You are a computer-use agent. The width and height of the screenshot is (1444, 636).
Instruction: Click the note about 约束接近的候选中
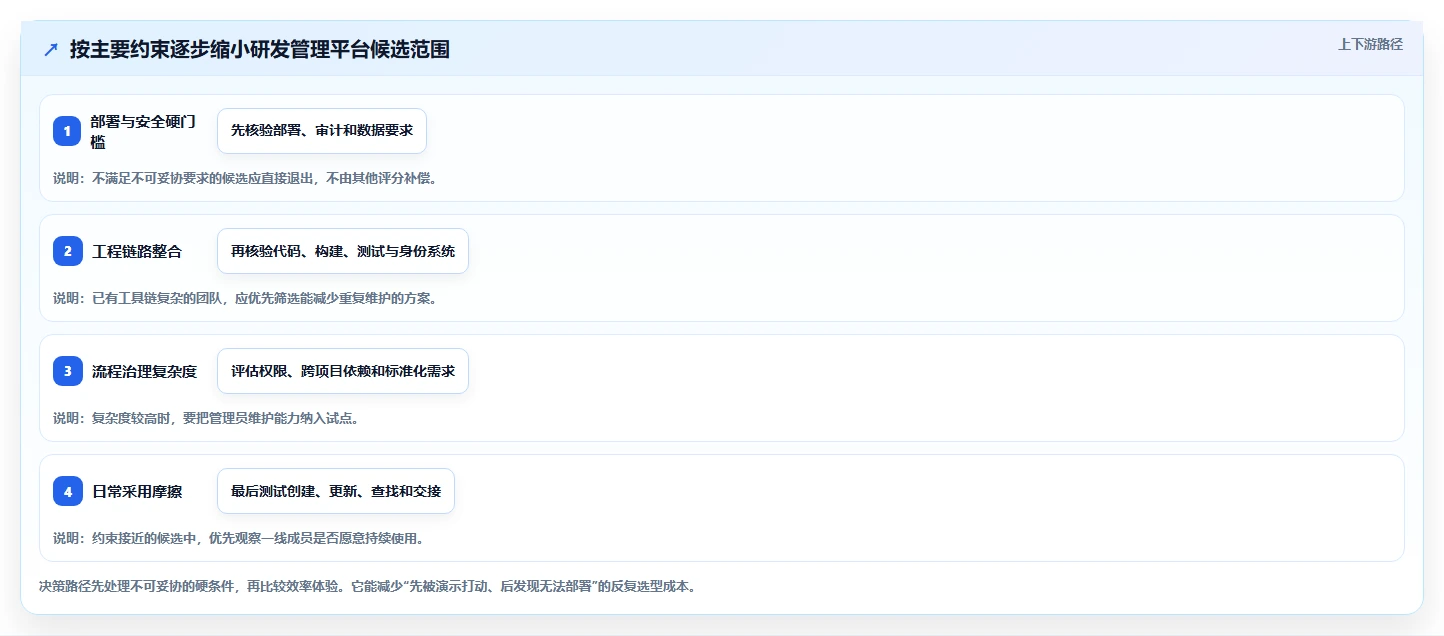click(238, 539)
